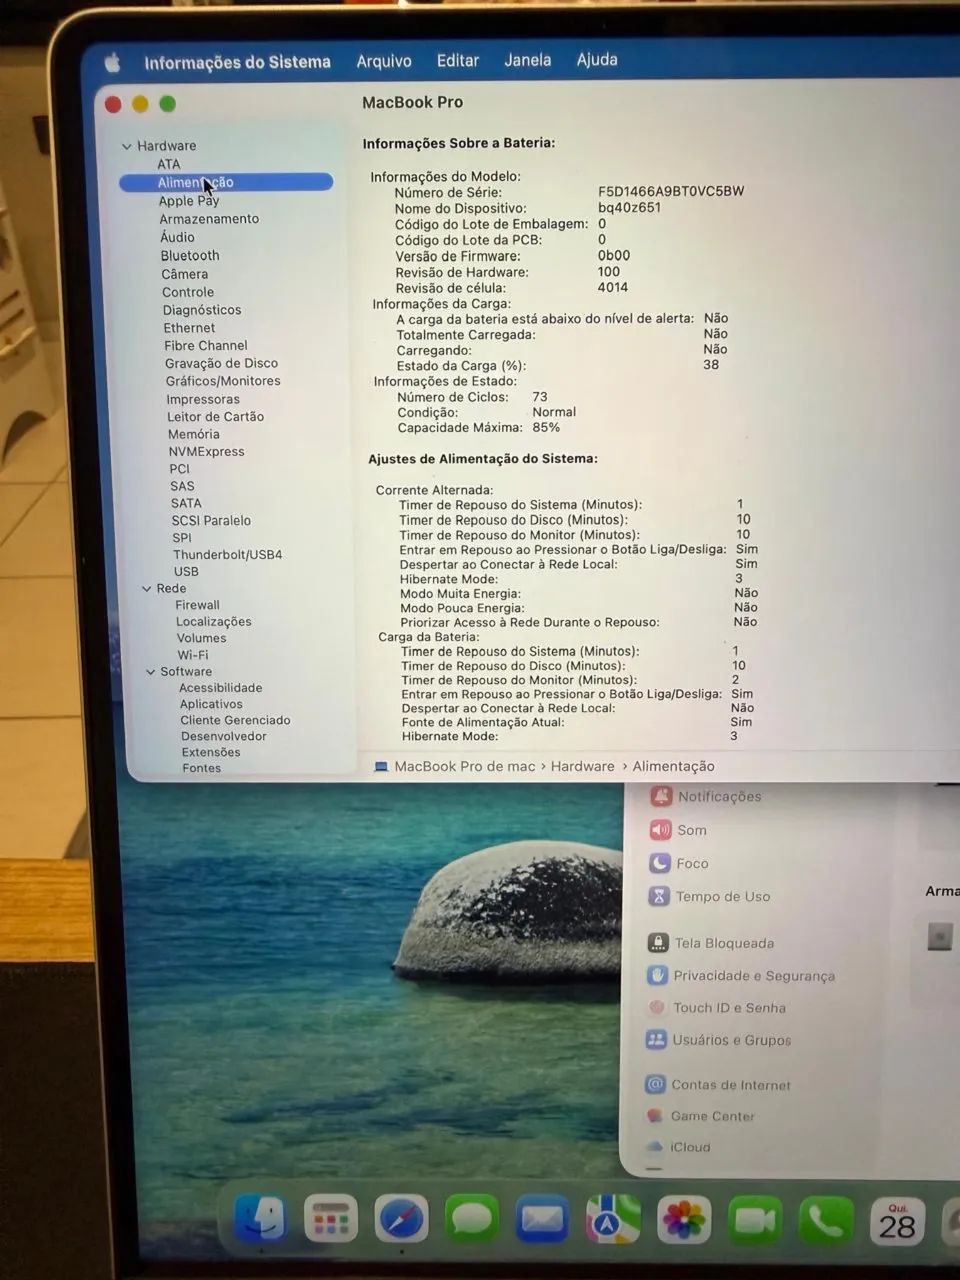Select Memória in the sidebar

pyautogui.click(x=194, y=434)
